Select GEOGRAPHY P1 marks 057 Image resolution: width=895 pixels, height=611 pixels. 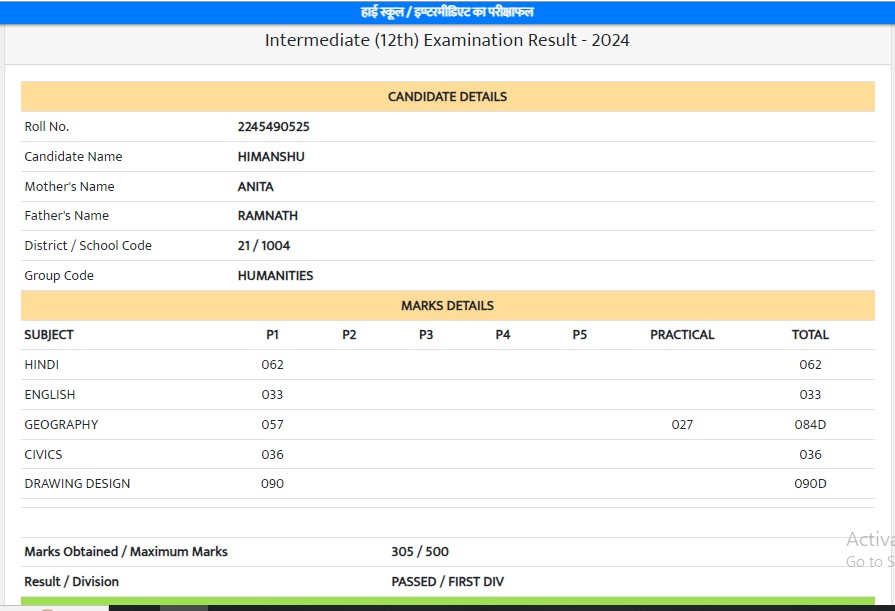pyautogui.click(x=272, y=425)
